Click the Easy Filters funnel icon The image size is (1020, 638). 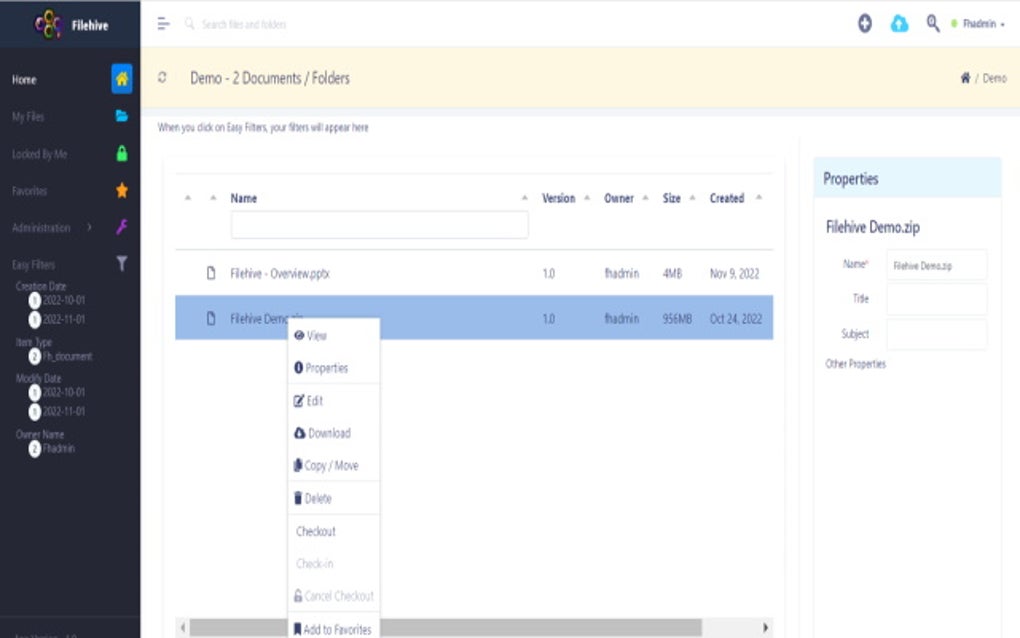pyautogui.click(x=120, y=263)
